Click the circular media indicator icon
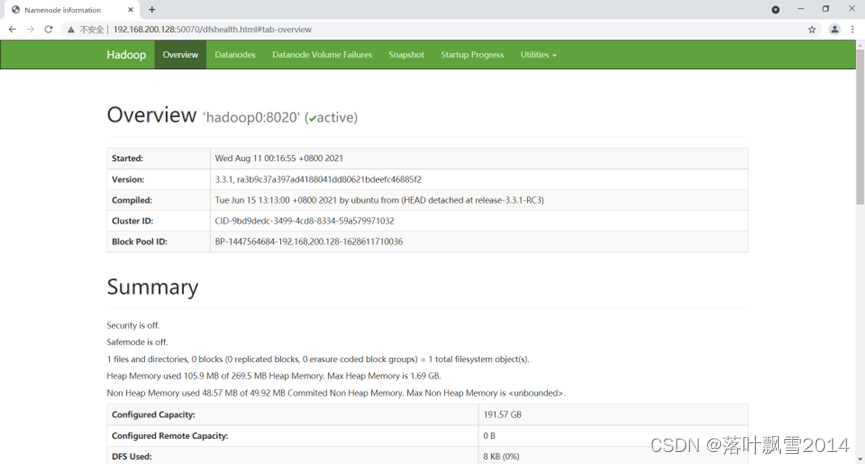865x464 pixels. point(776,9)
